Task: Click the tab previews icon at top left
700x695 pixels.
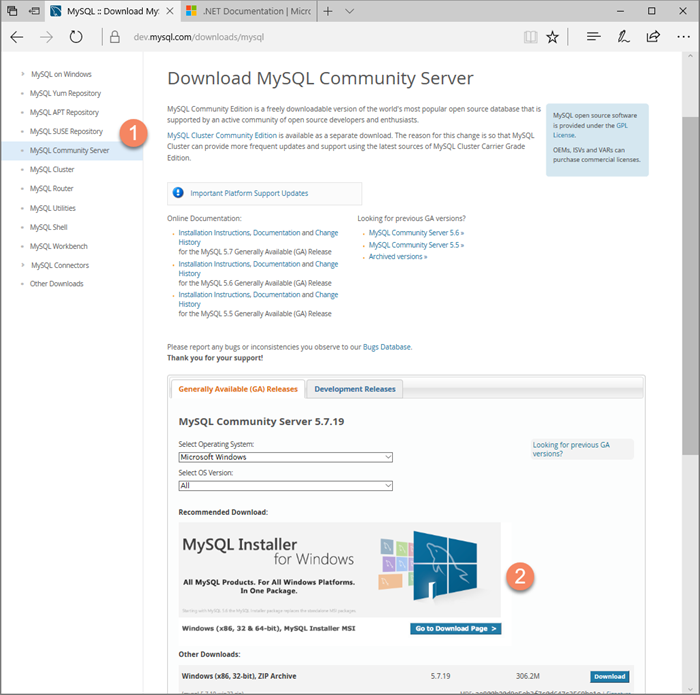Action: [12, 11]
